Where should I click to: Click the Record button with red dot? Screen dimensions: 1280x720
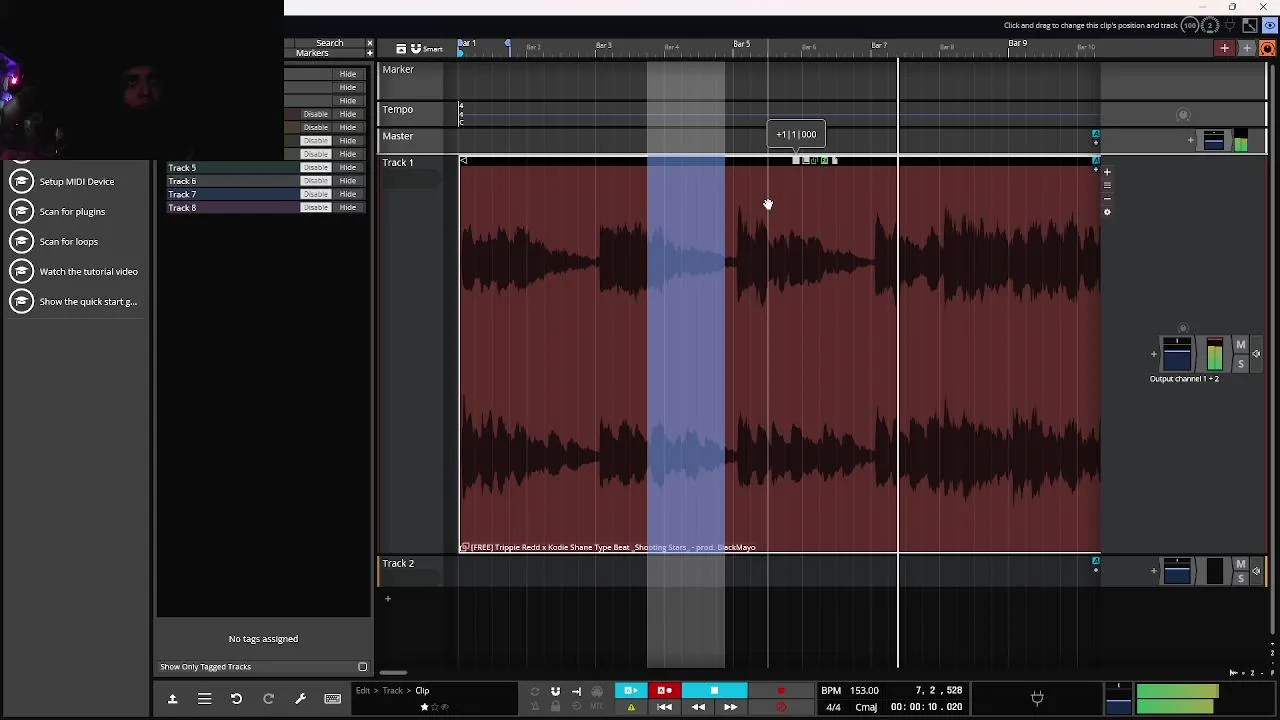tap(781, 691)
